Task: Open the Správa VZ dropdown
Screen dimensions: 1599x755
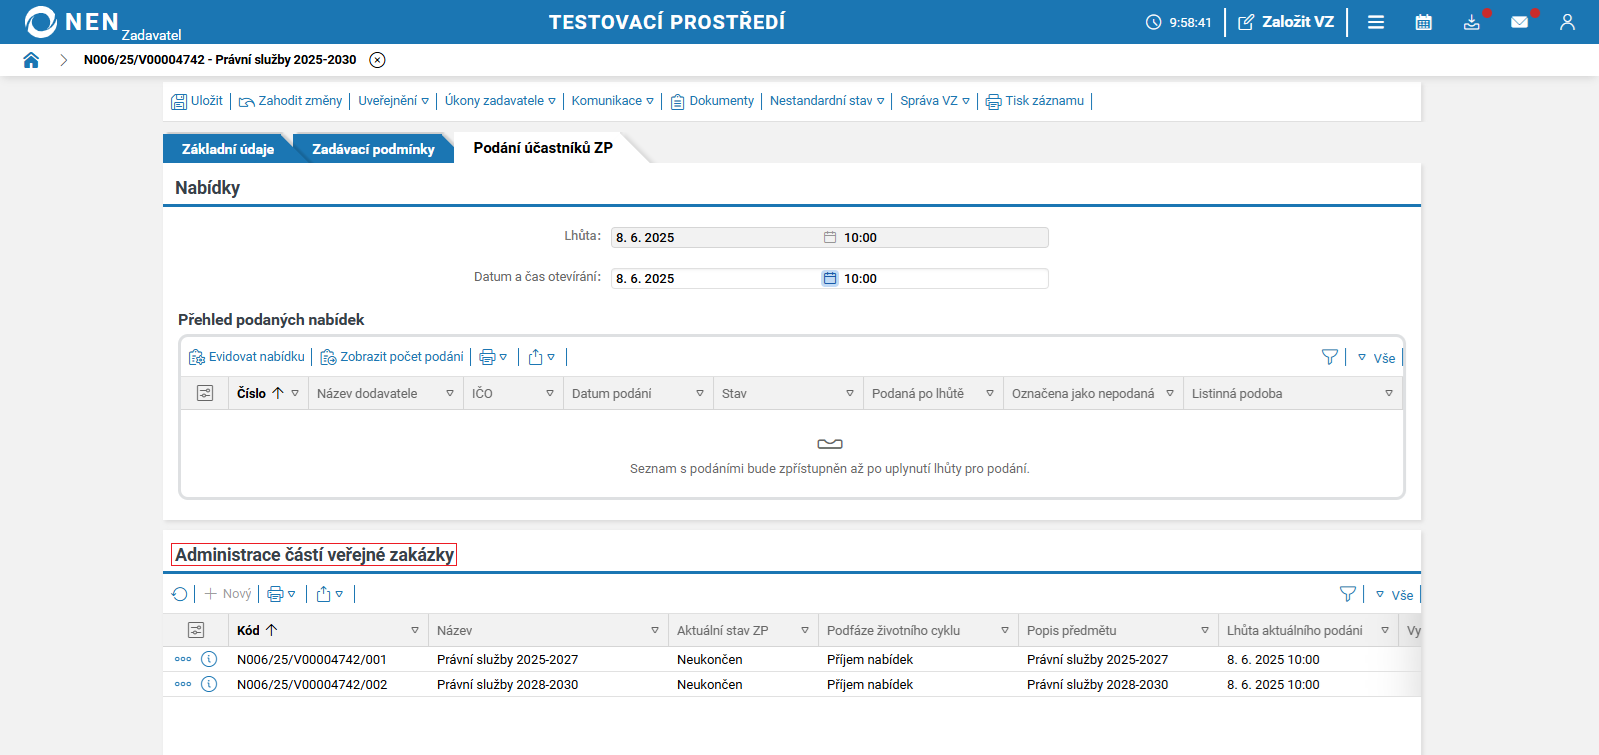Action: tap(935, 101)
